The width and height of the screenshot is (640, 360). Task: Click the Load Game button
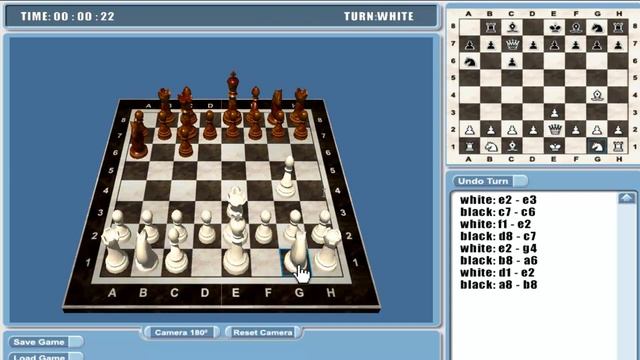[45, 356]
